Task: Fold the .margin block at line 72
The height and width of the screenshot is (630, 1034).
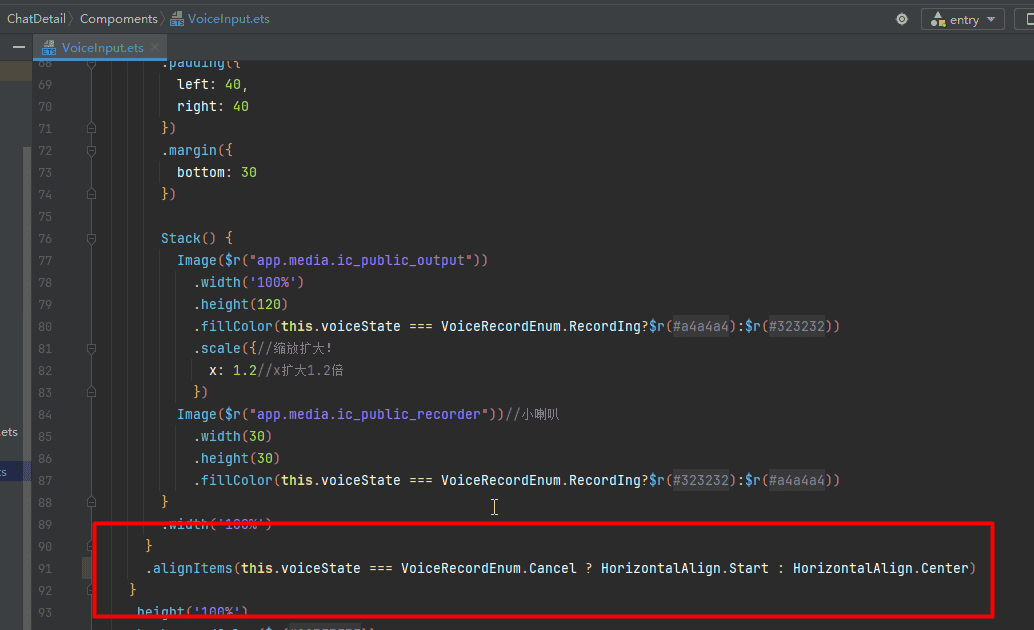Action: [92, 150]
